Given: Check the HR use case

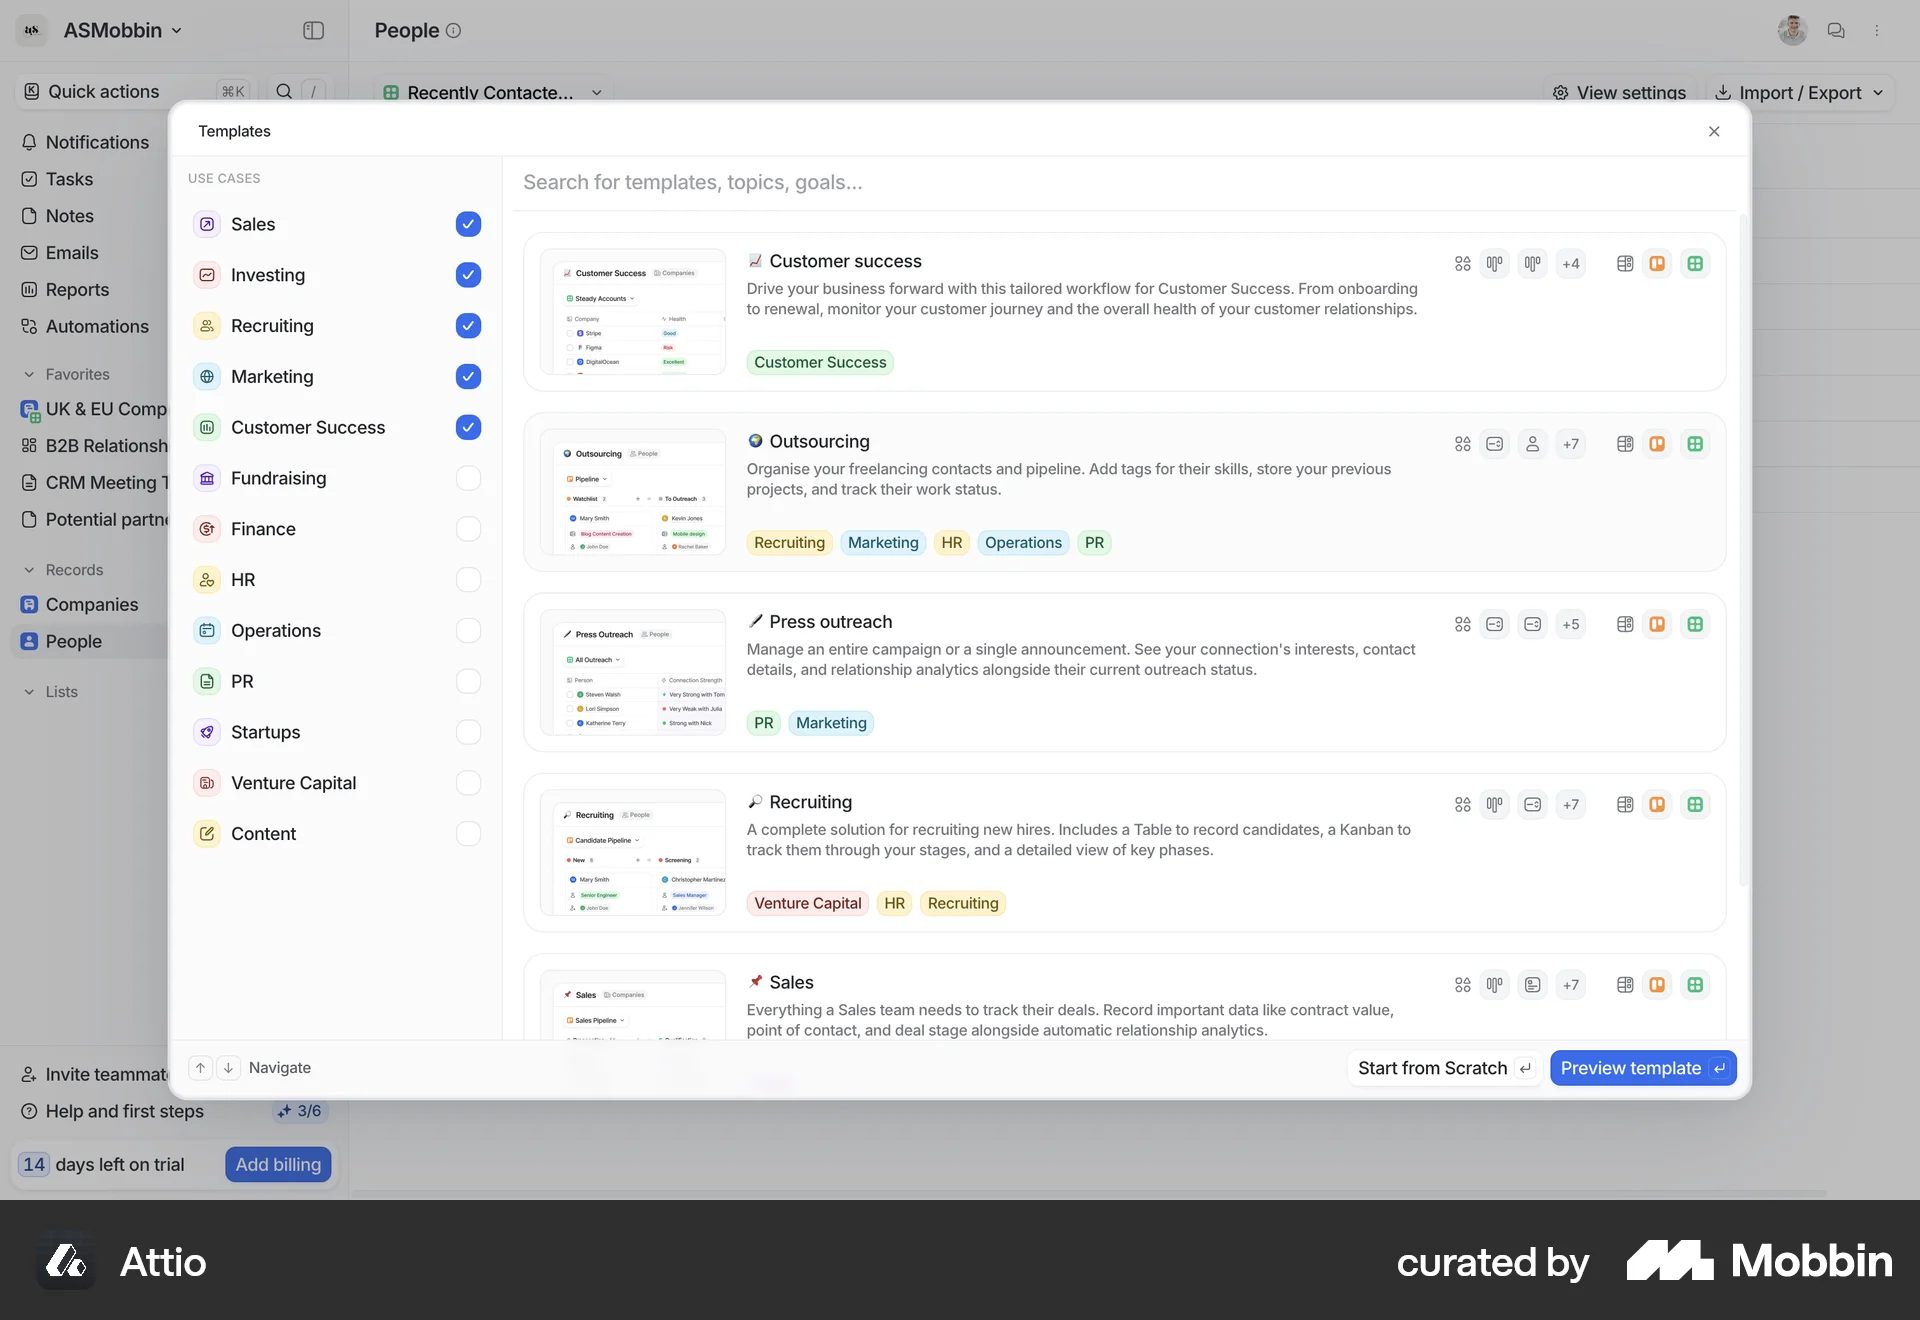Looking at the screenshot, I should 467,580.
